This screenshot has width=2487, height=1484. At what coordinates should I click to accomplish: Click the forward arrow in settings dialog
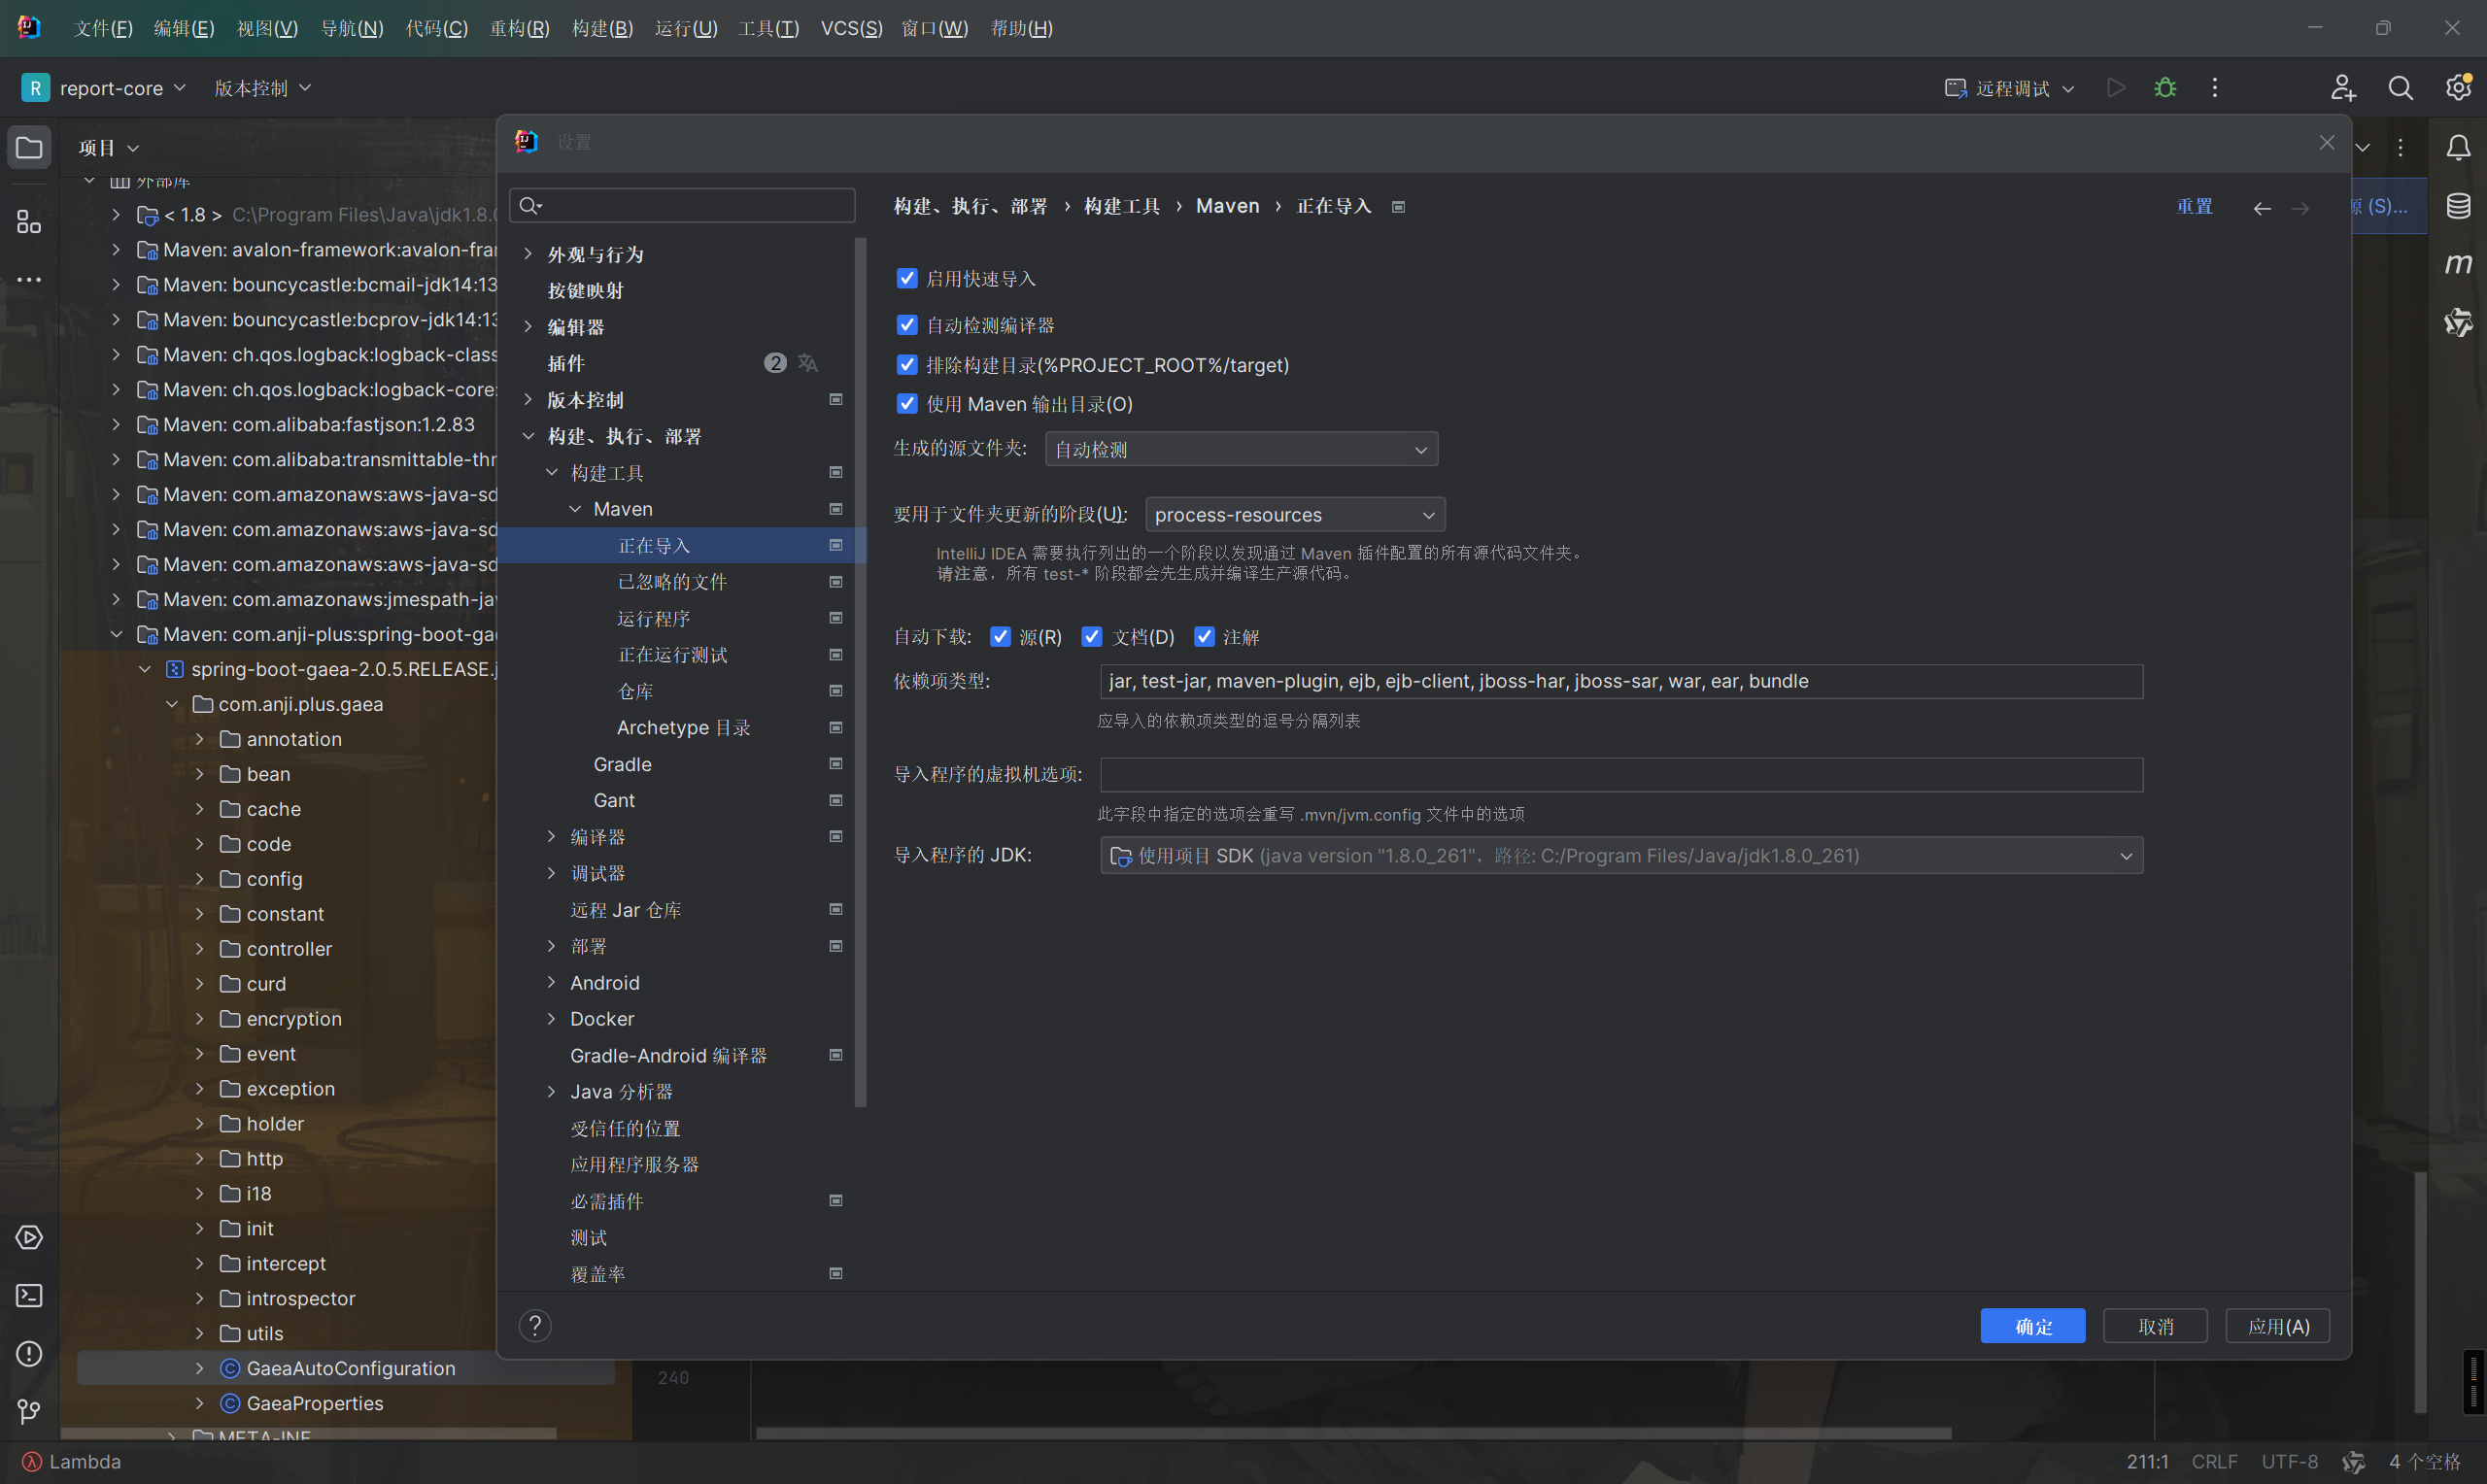2300,208
